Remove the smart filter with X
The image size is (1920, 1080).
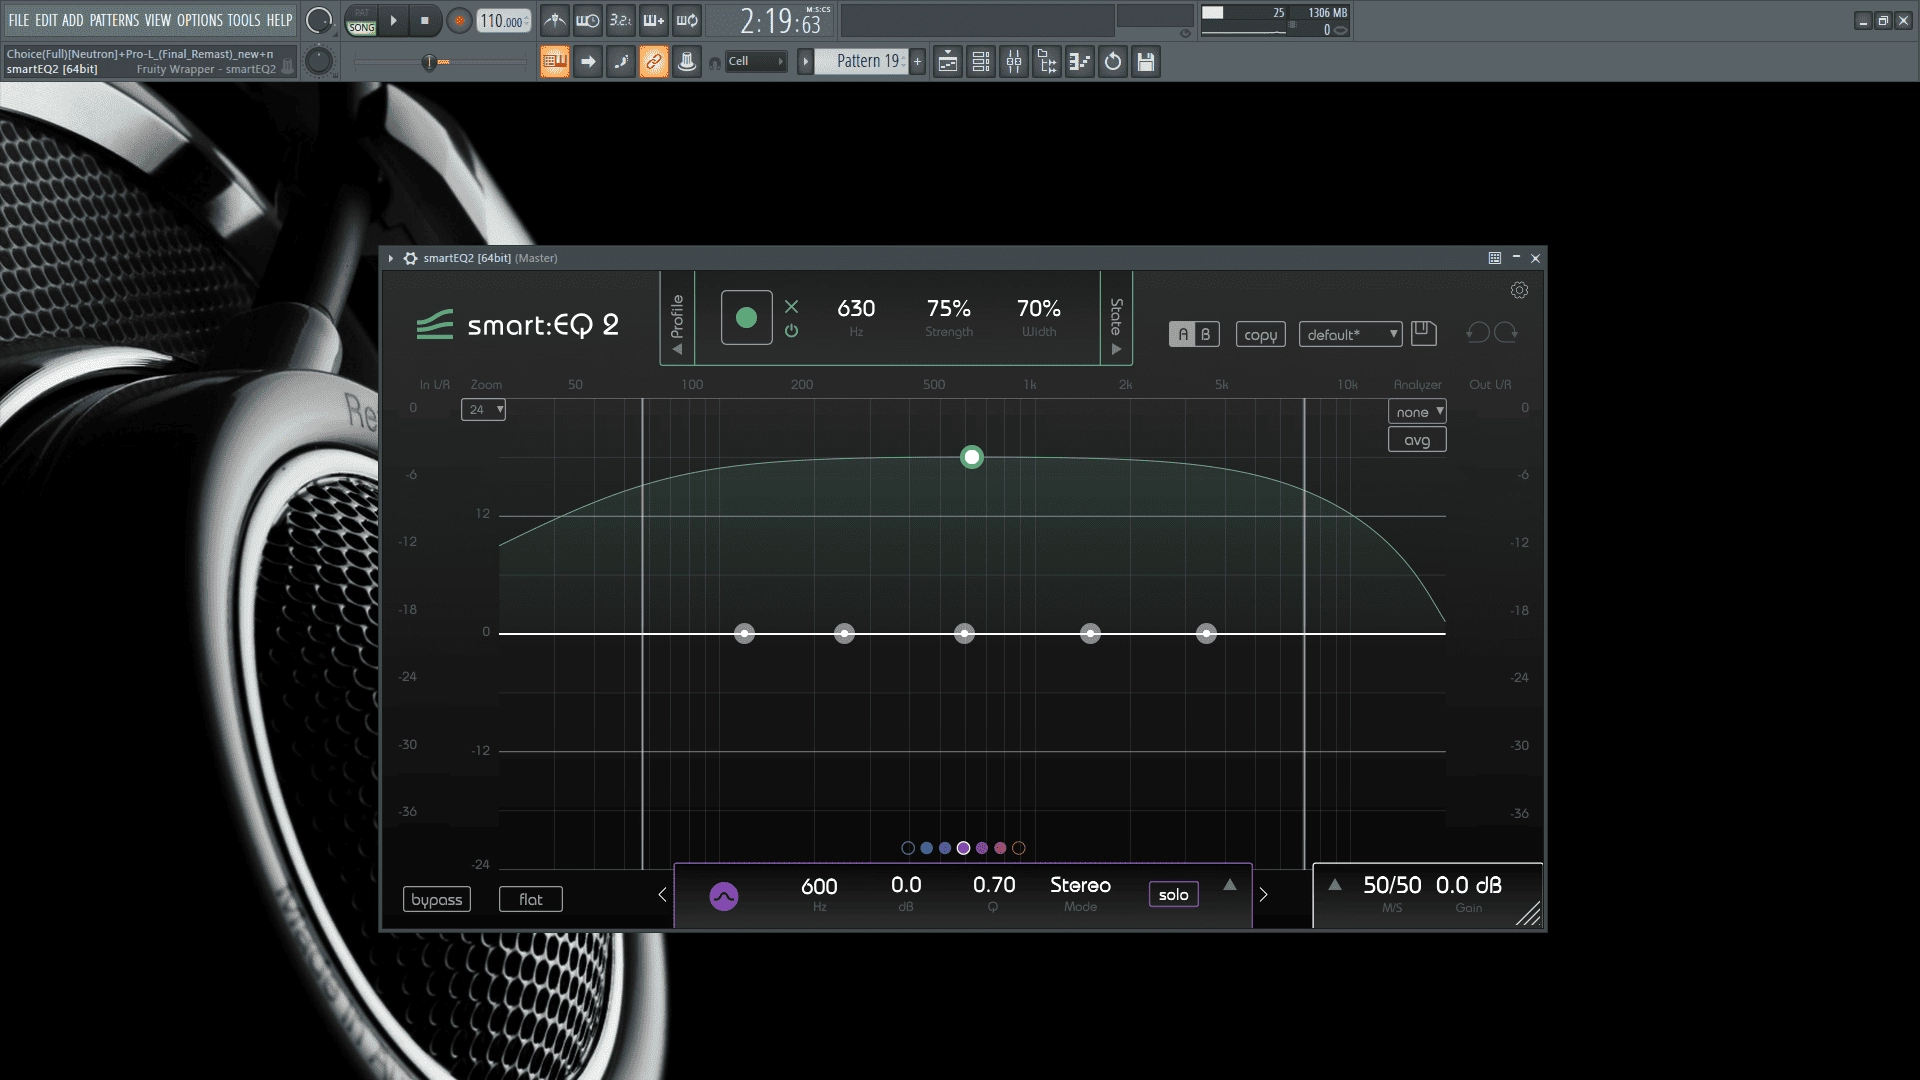pos(791,306)
